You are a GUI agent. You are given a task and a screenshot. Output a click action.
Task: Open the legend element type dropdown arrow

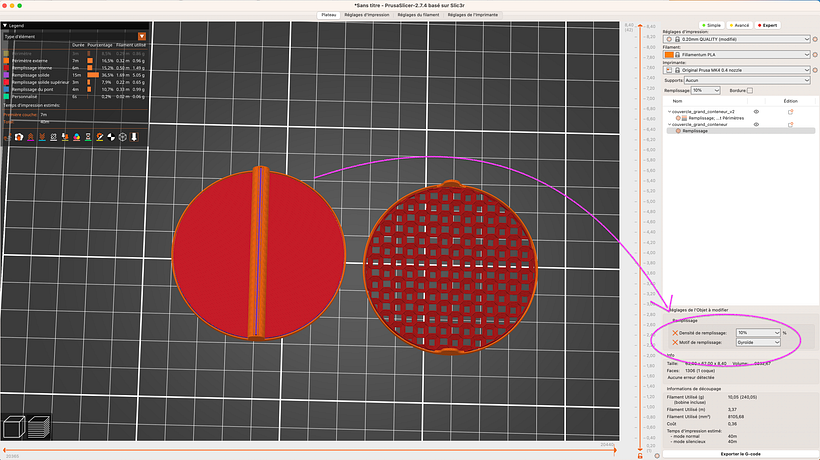141,36
